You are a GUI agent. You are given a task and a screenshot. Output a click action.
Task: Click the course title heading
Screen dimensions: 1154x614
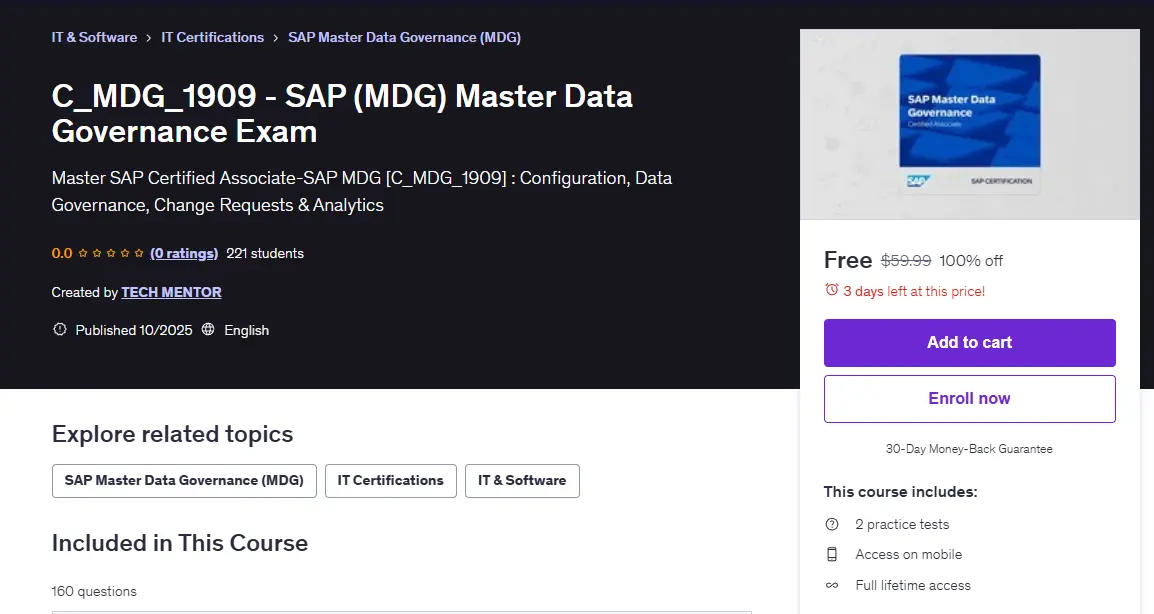coord(342,113)
